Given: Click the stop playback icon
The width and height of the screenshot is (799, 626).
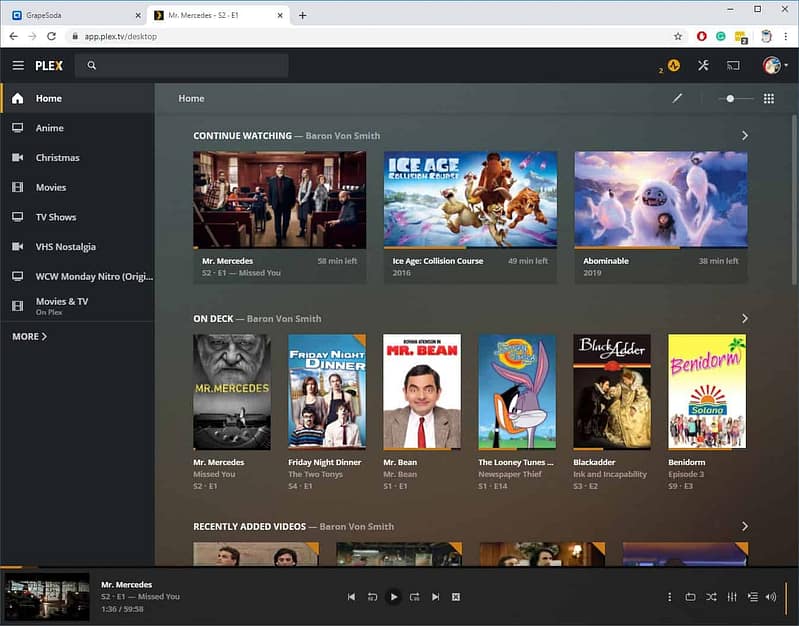Looking at the screenshot, I should click(x=456, y=597).
